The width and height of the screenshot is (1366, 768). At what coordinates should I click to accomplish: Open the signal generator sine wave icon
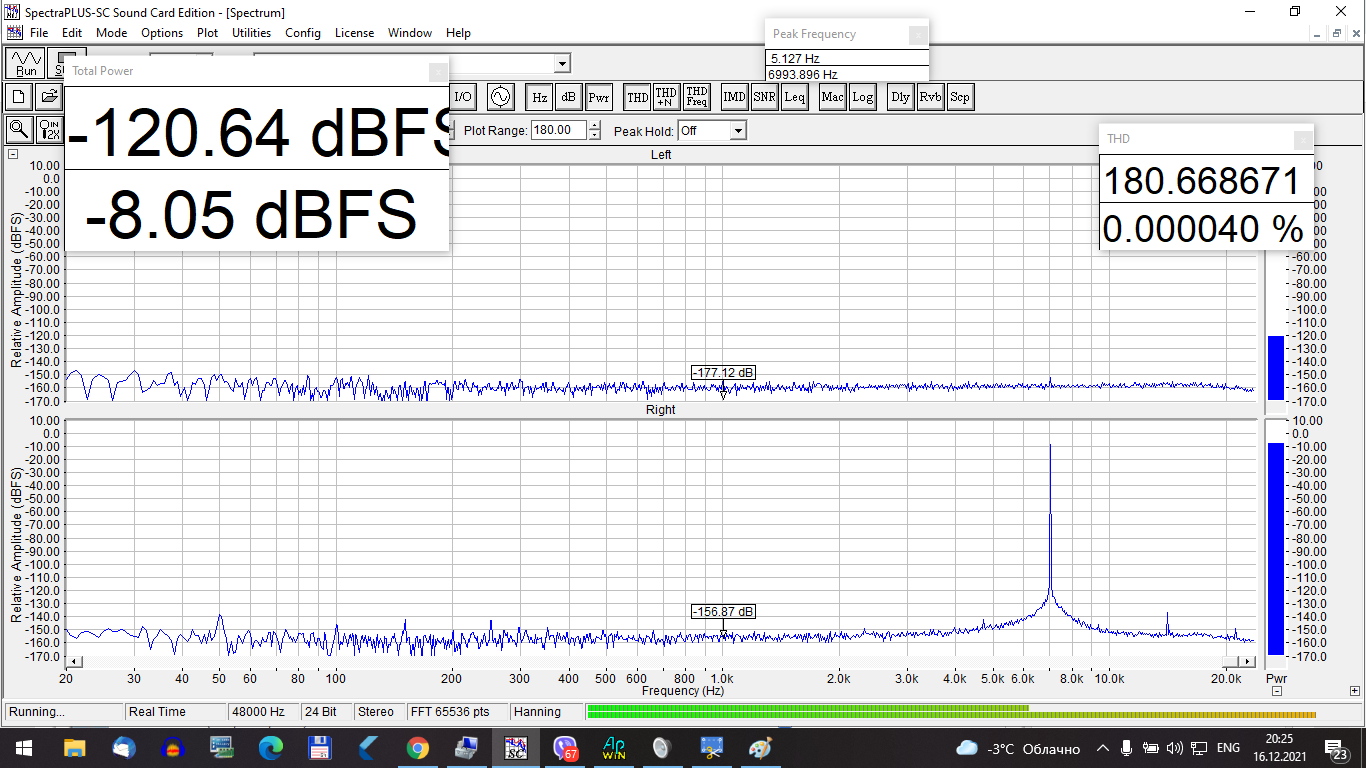(500, 97)
